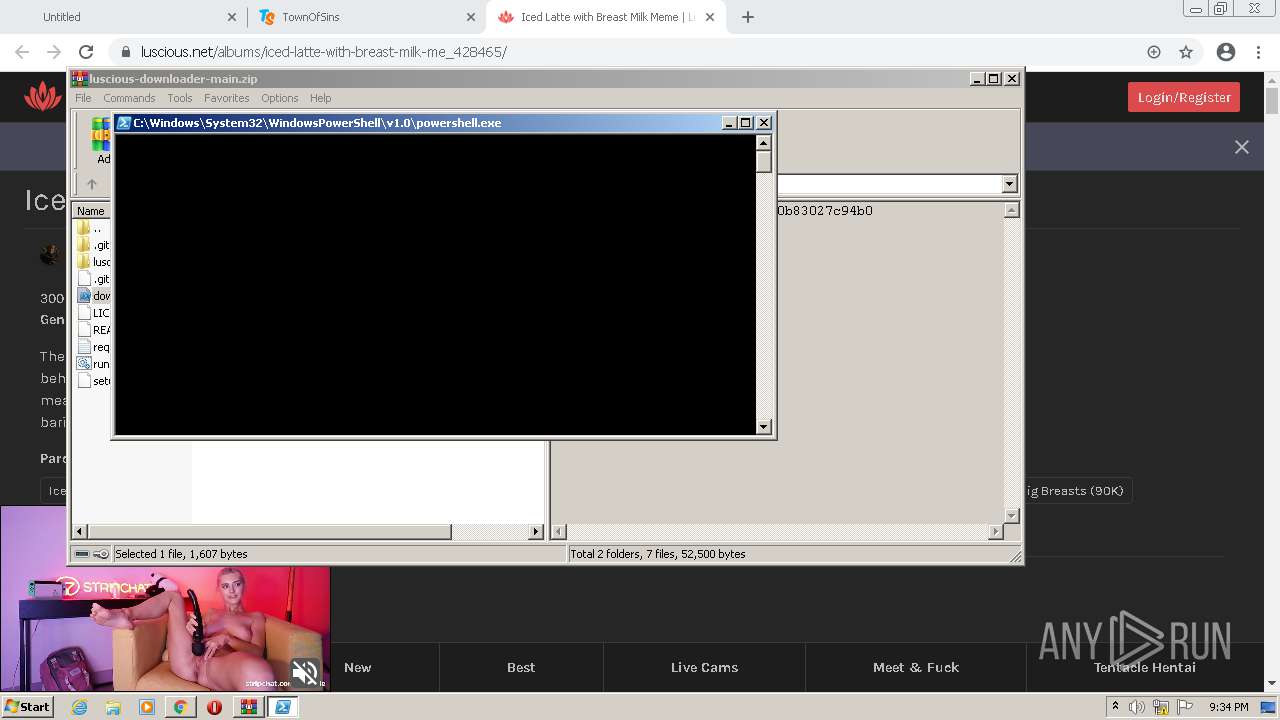Maximize the PowerShell window

click(746, 123)
